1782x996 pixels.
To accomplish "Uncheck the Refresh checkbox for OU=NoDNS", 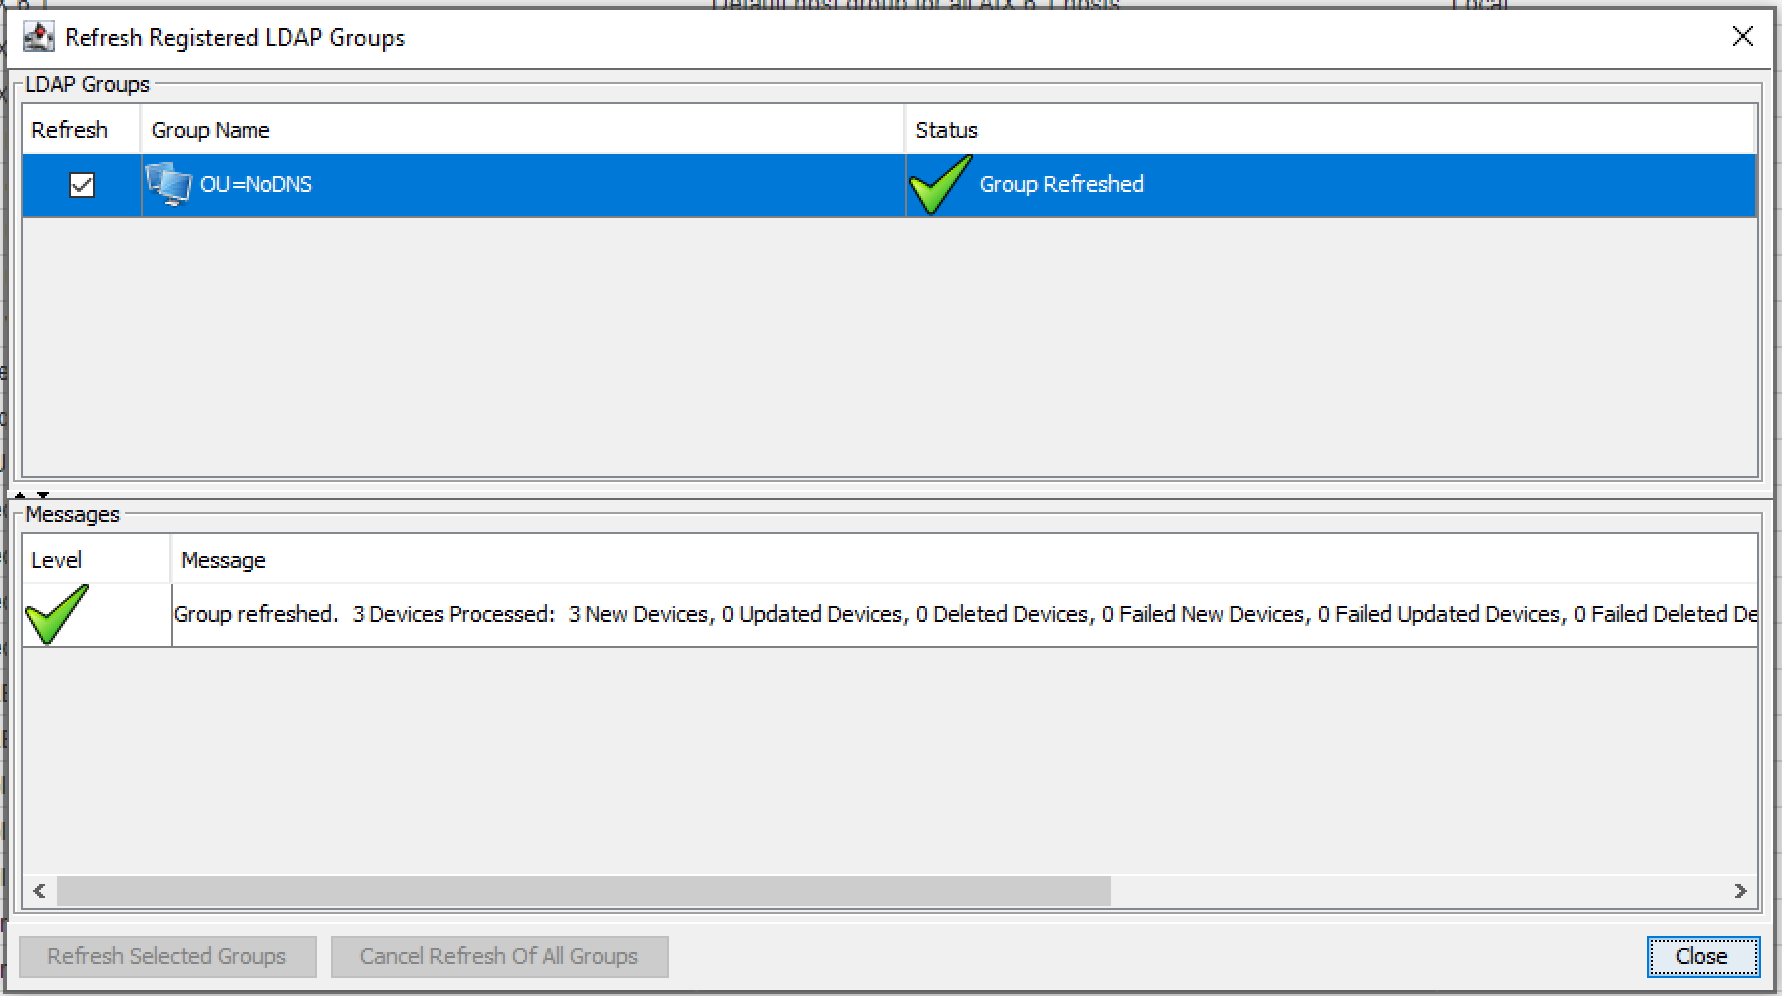I will tap(82, 185).
